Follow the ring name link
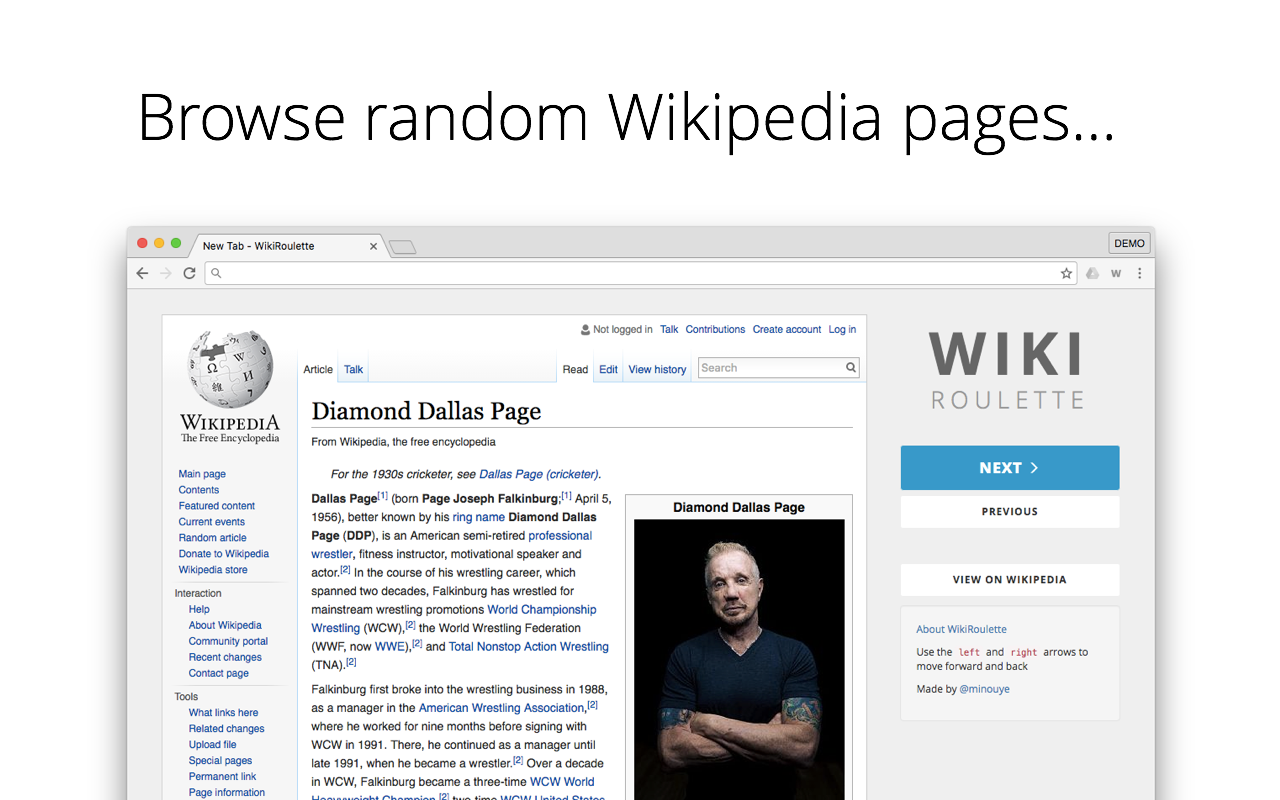 pyautogui.click(x=478, y=518)
